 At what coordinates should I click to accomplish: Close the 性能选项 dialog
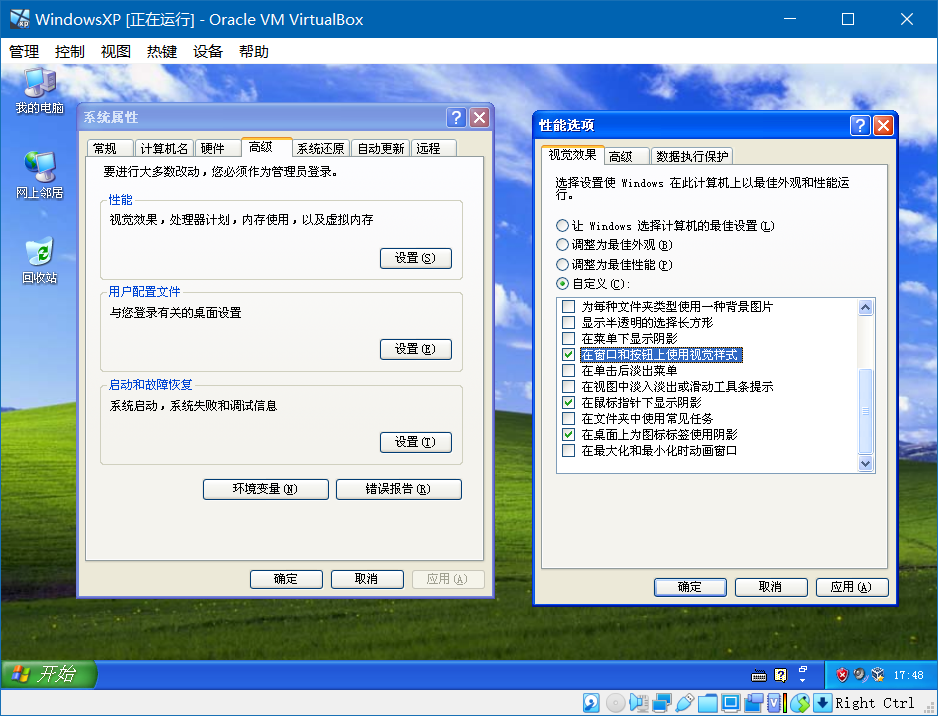[883, 125]
